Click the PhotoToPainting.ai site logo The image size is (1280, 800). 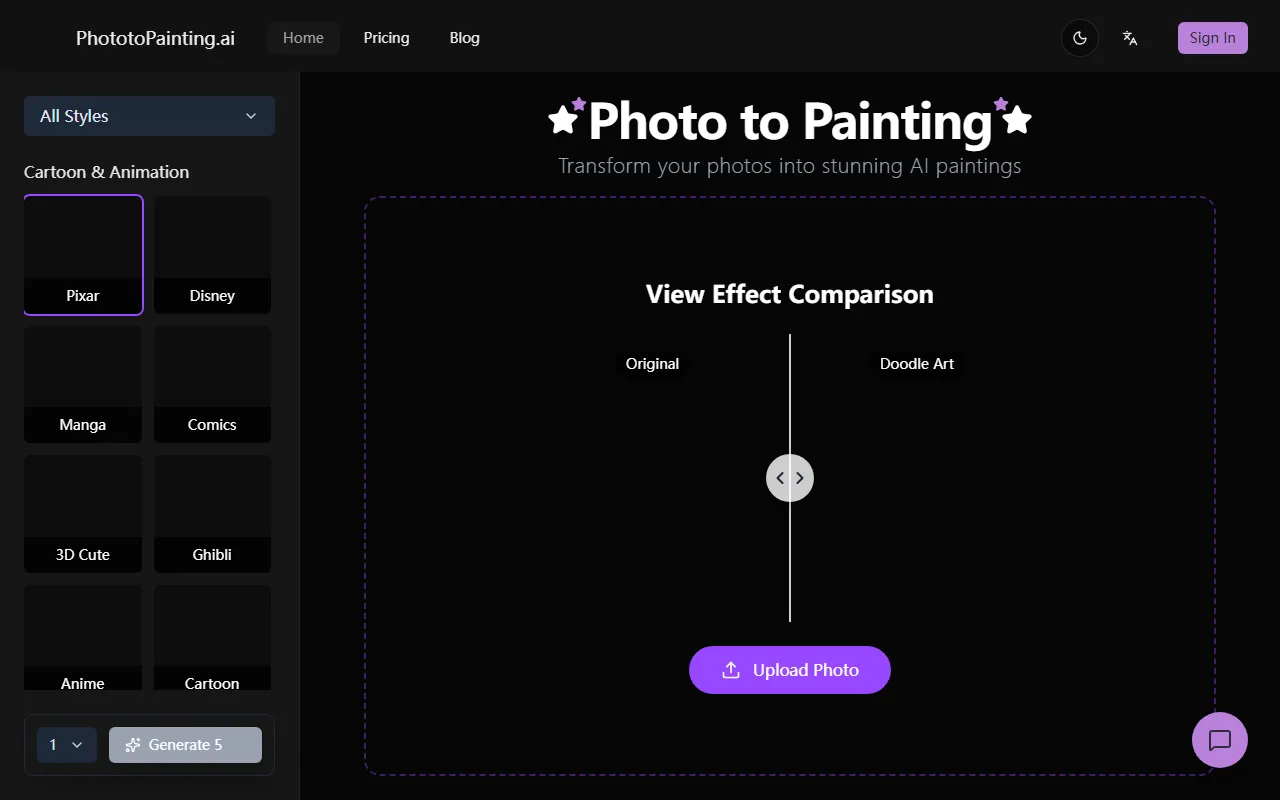[155, 38]
